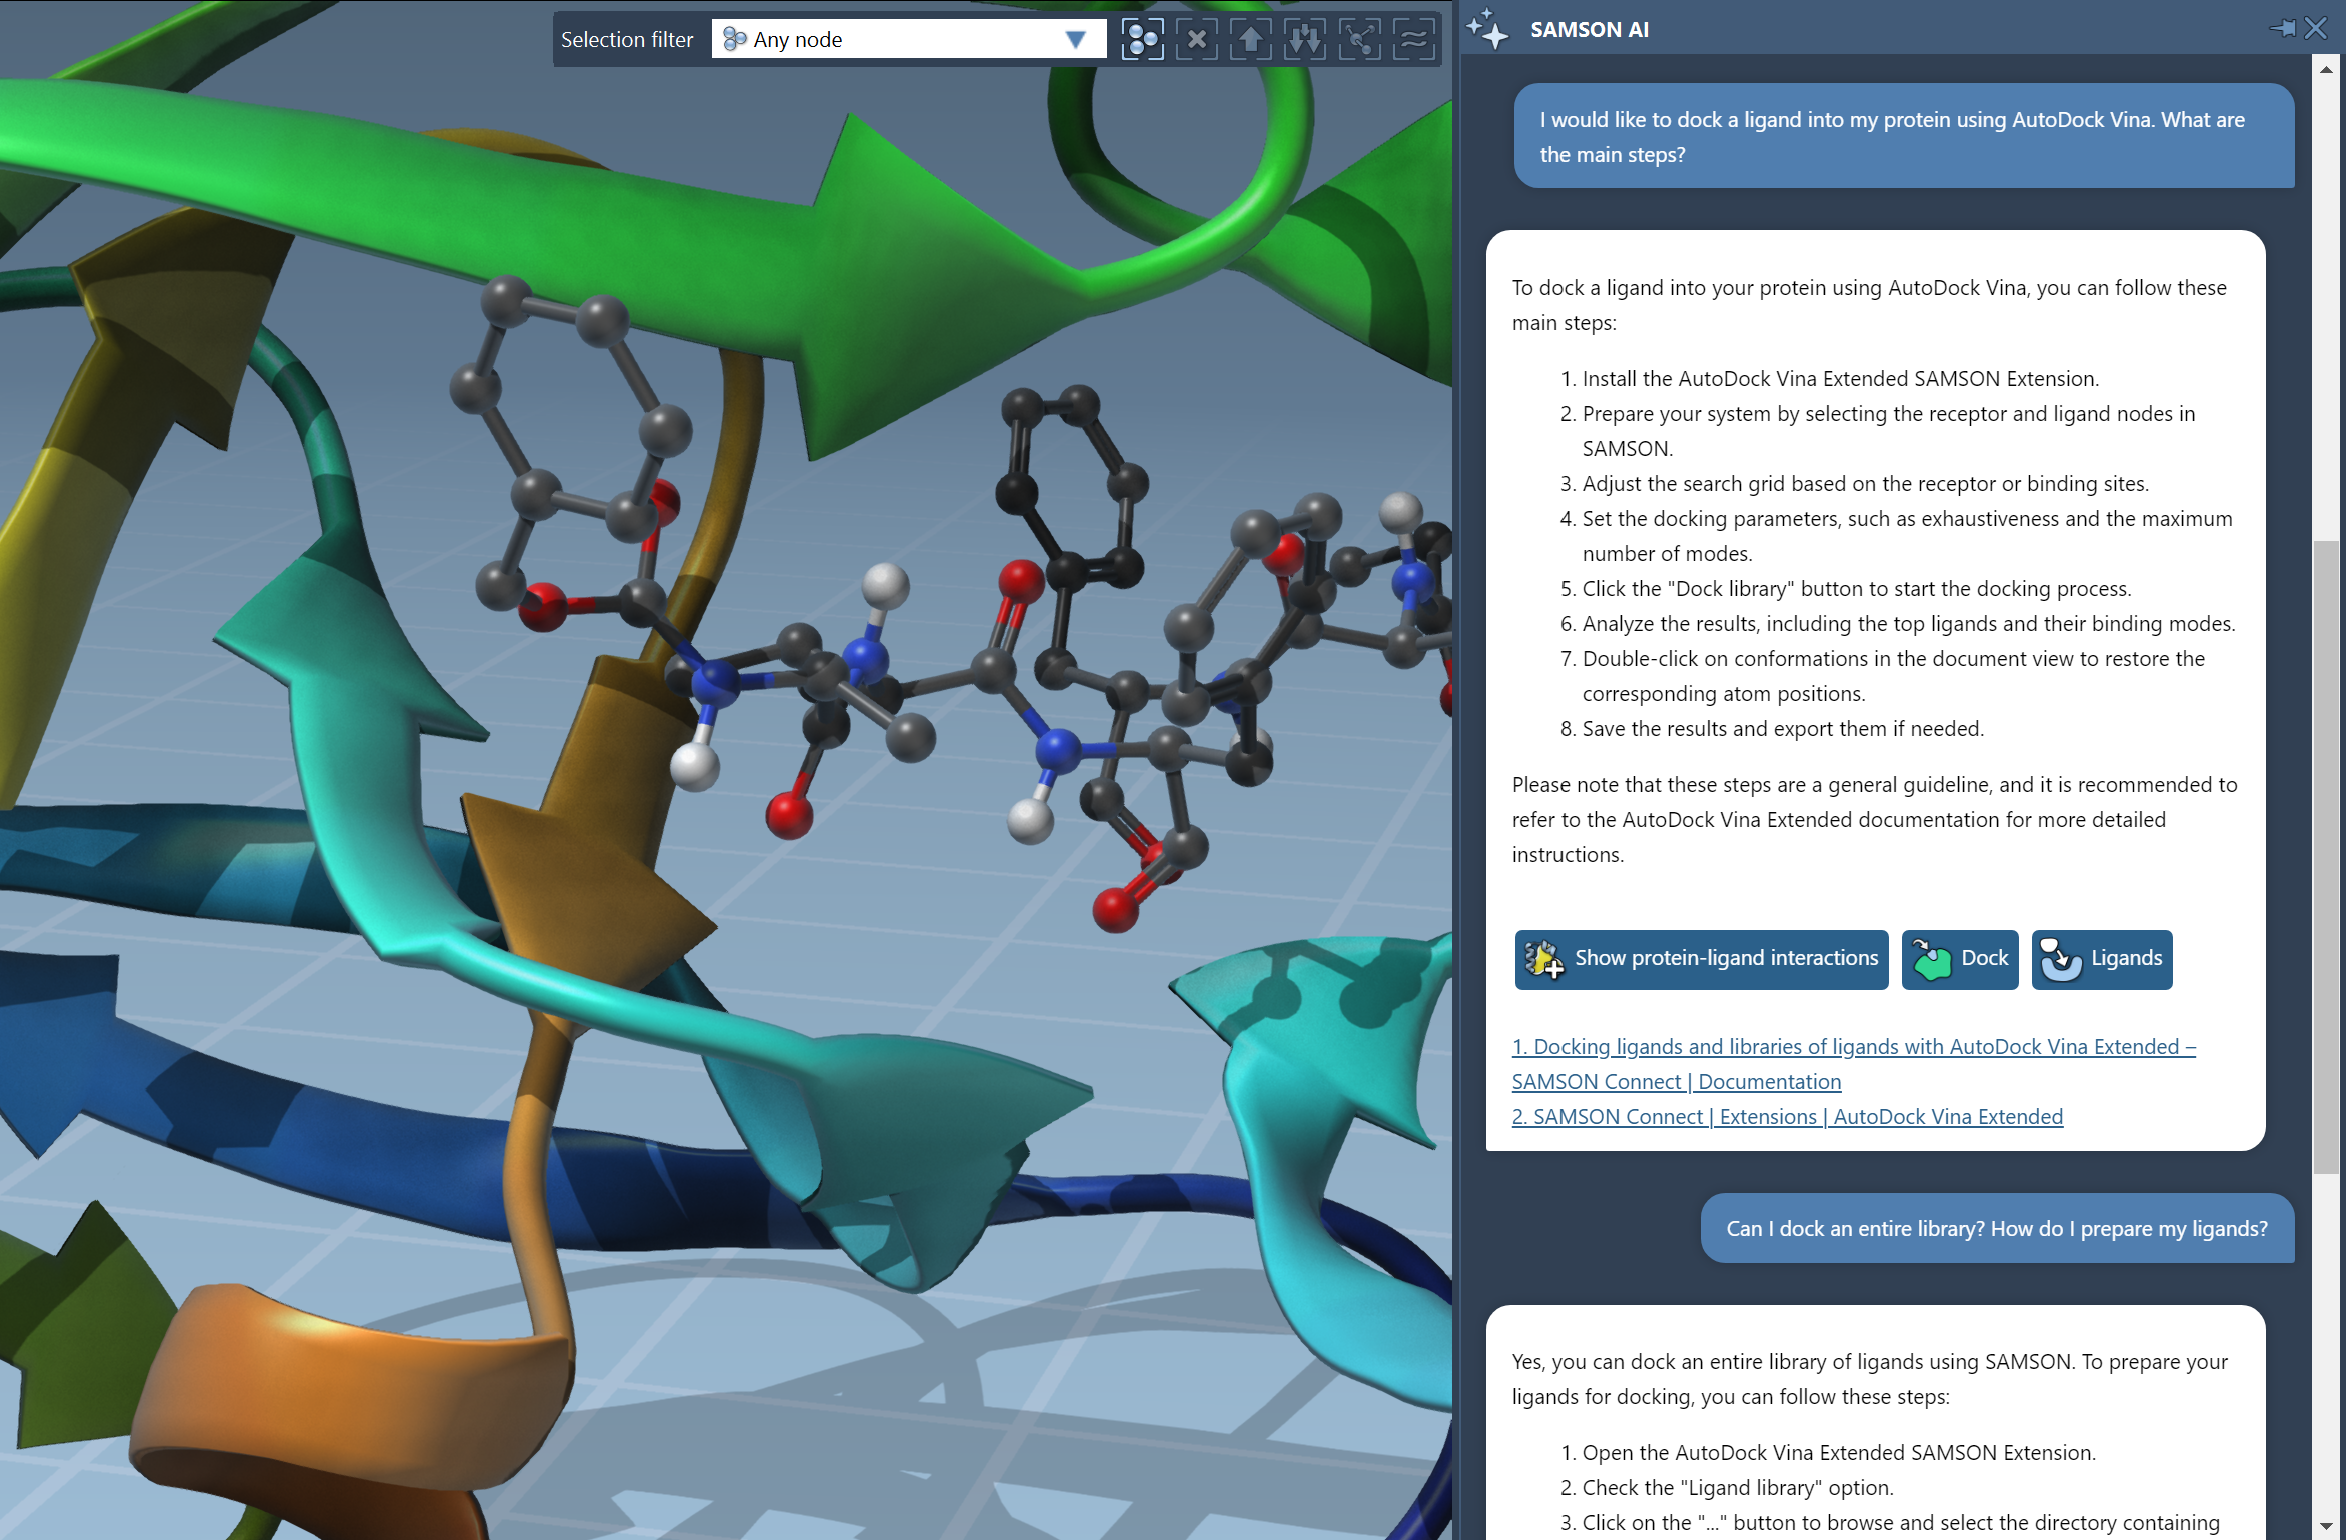Click step 'Adjust the search grid' text
This screenshot has width=2346, height=1540.
click(x=1866, y=483)
